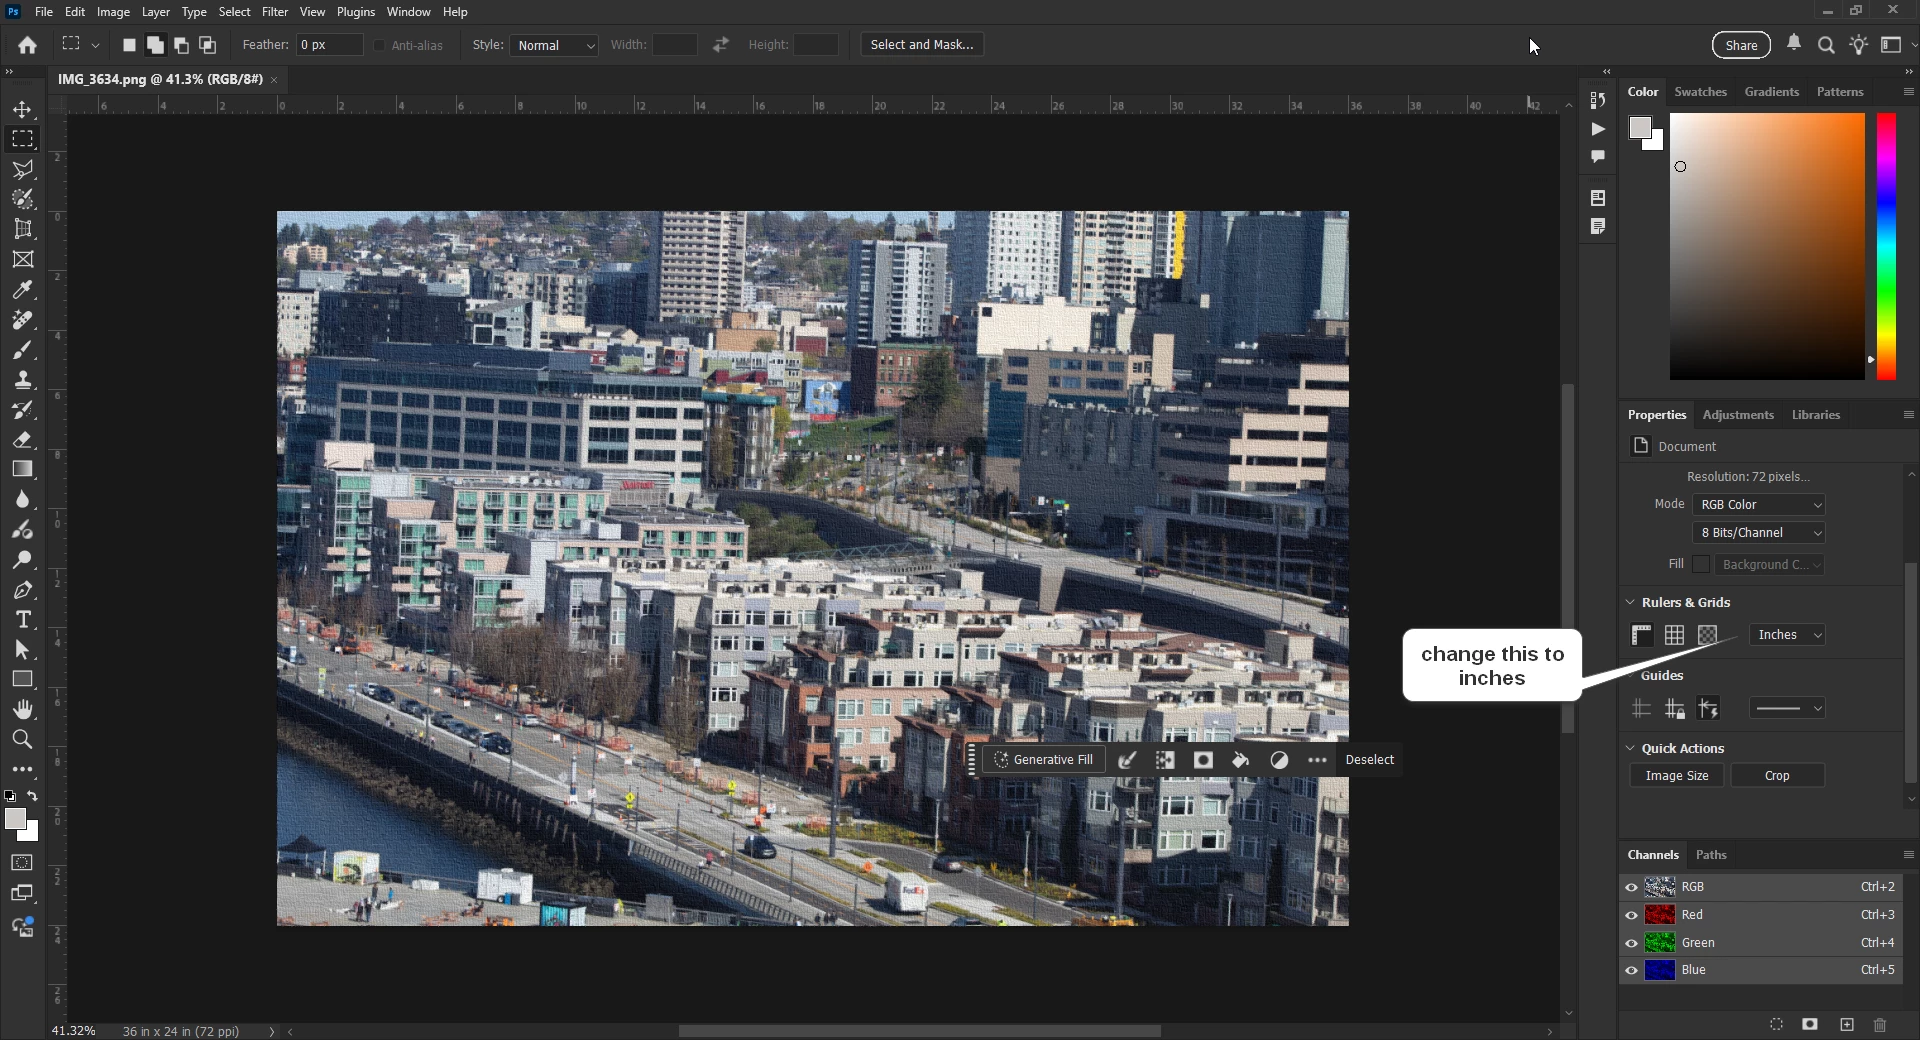Viewport: 1920px width, 1040px height.
Task: Click the Crop quick action button
Action: click(x=1777, y=776)
